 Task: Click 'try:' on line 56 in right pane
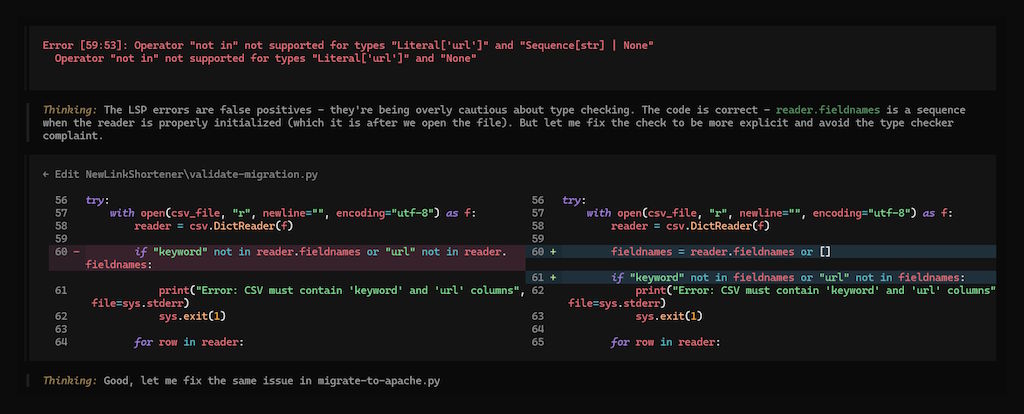(x=575, y=200)
